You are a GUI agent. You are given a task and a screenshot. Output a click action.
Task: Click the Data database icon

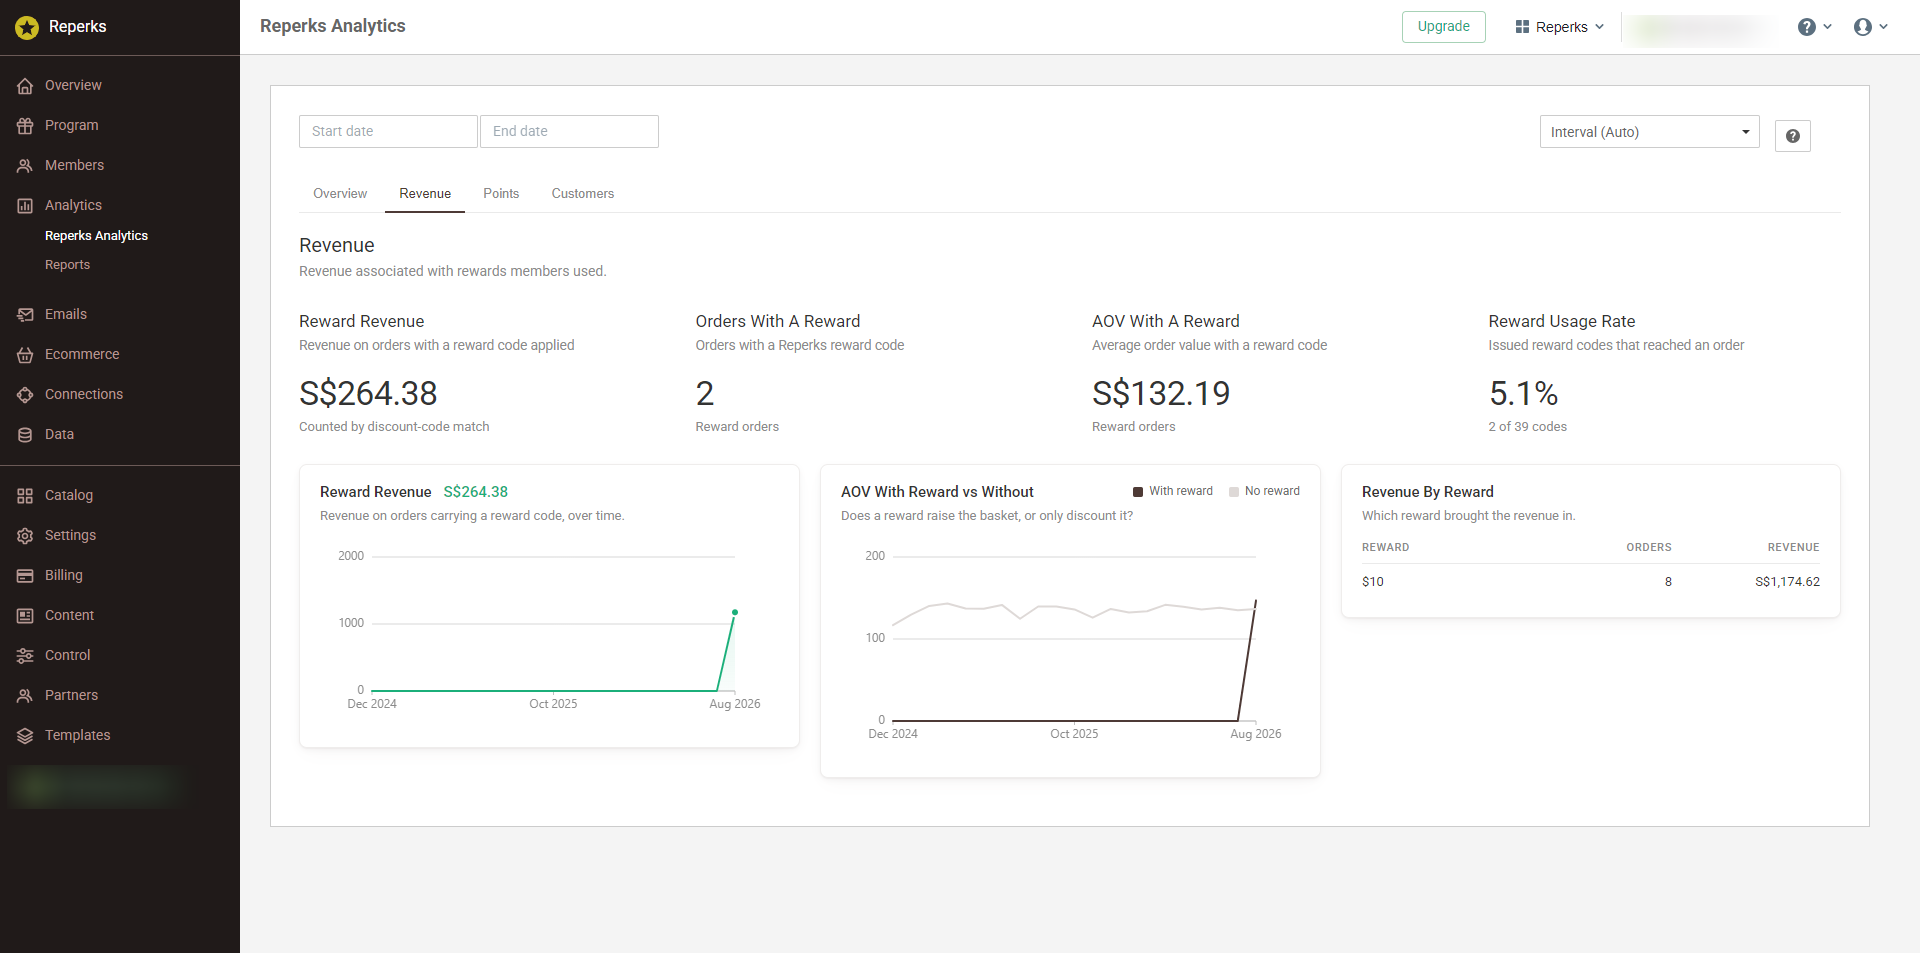click(x=25, y=435)
